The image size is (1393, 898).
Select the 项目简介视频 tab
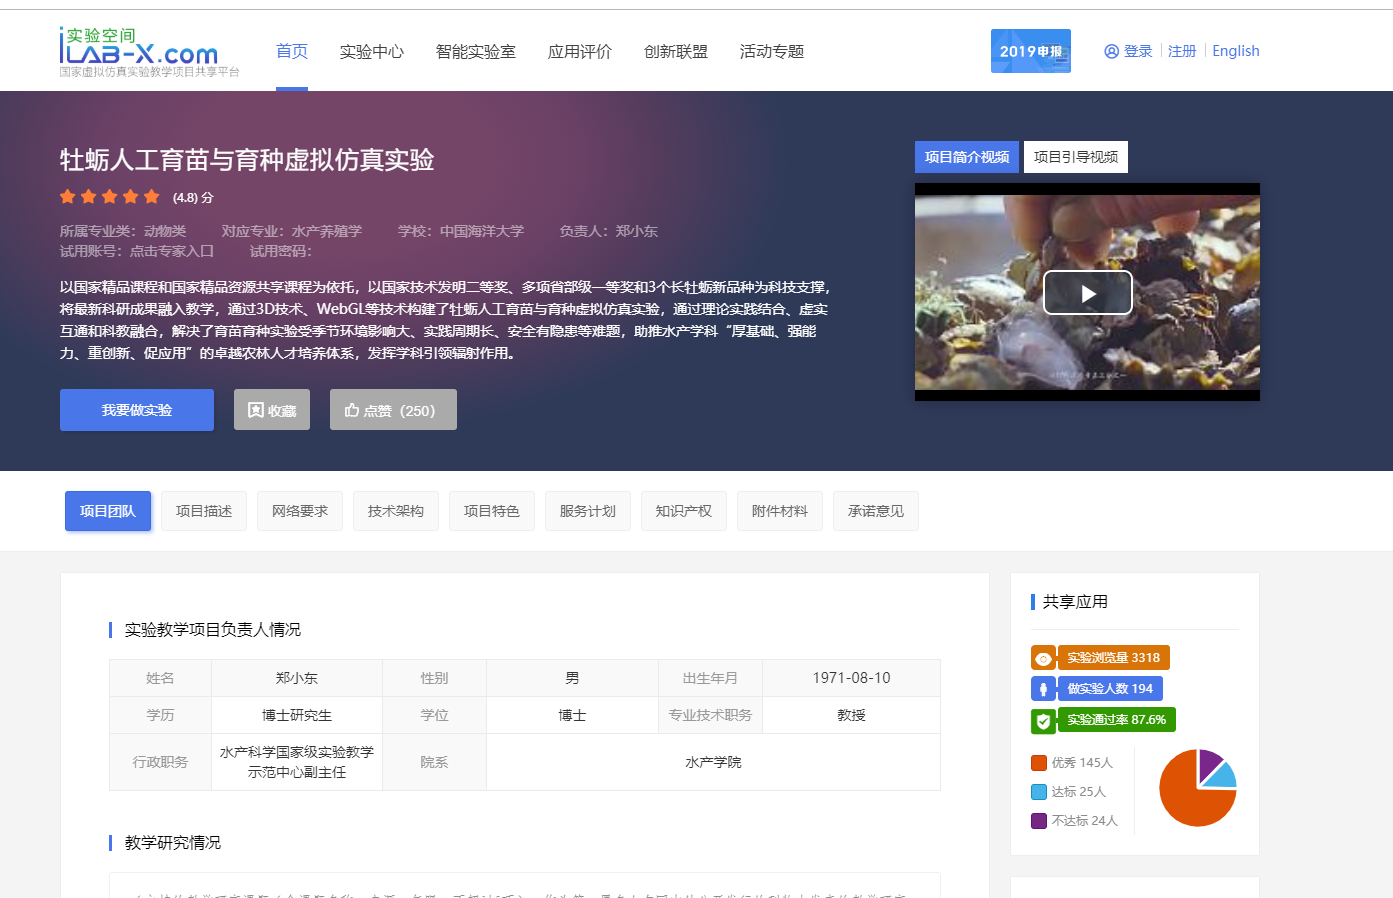coord(966,157)
